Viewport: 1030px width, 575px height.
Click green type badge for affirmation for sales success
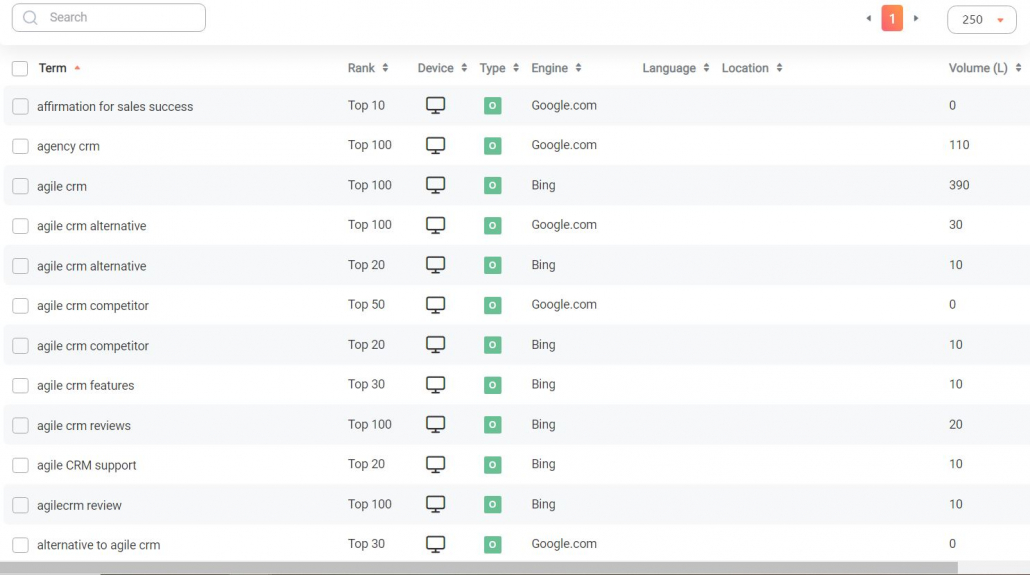[x=493, y=105]
